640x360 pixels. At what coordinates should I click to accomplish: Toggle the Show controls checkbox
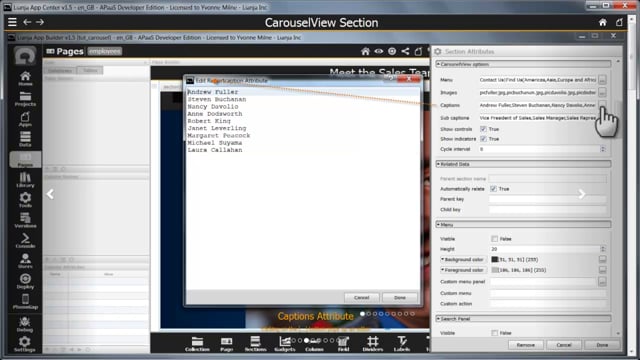[x=483, y=129]
